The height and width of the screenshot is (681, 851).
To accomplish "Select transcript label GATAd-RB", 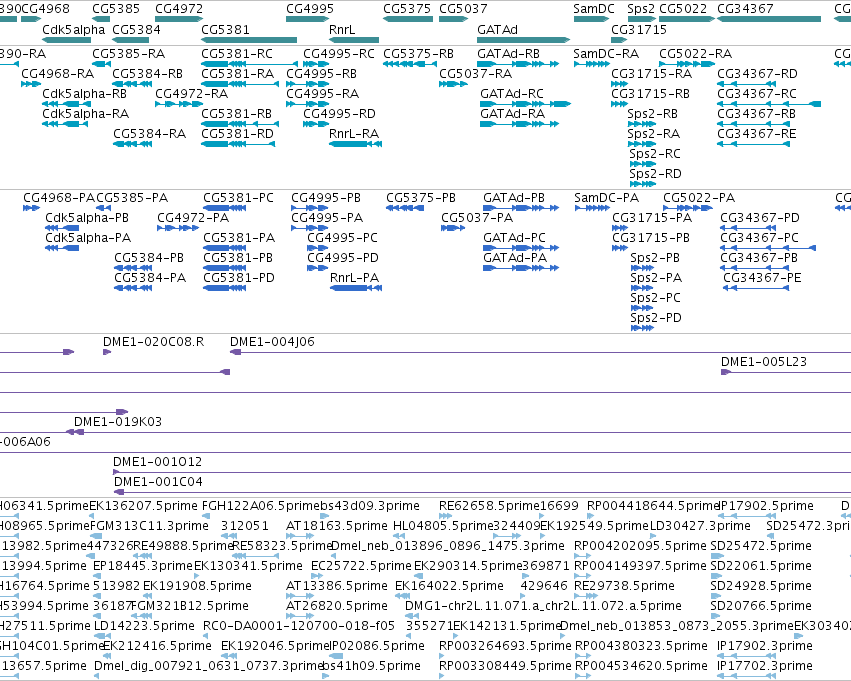I will pos(509,54).
